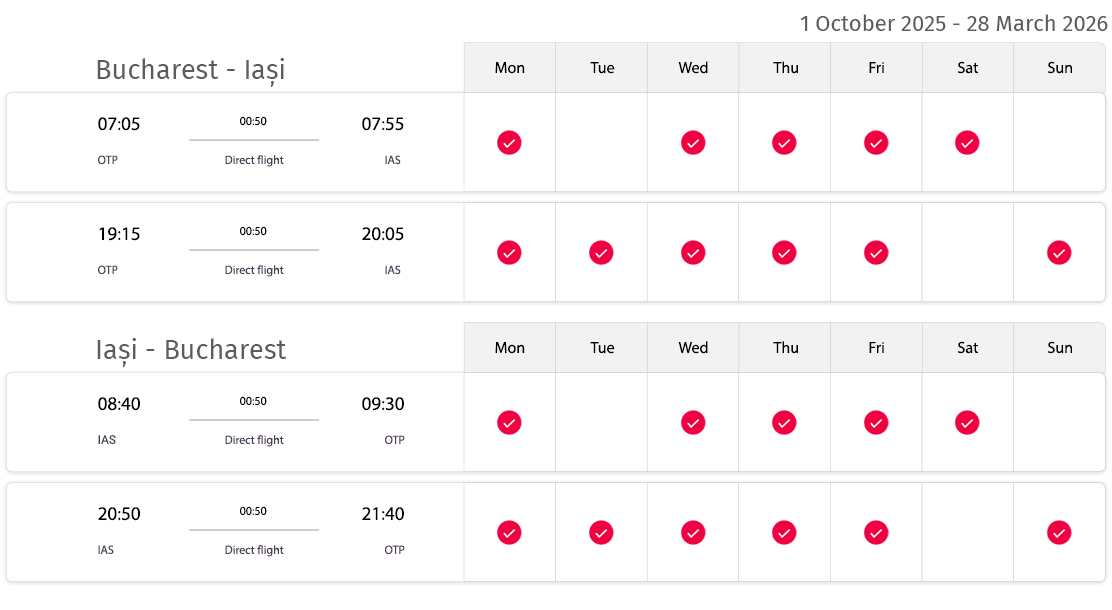1112x610 pixels.
Task: Click Tuesday checkmark for 20:50 Iași departure
Action: [x=601, y=533]
